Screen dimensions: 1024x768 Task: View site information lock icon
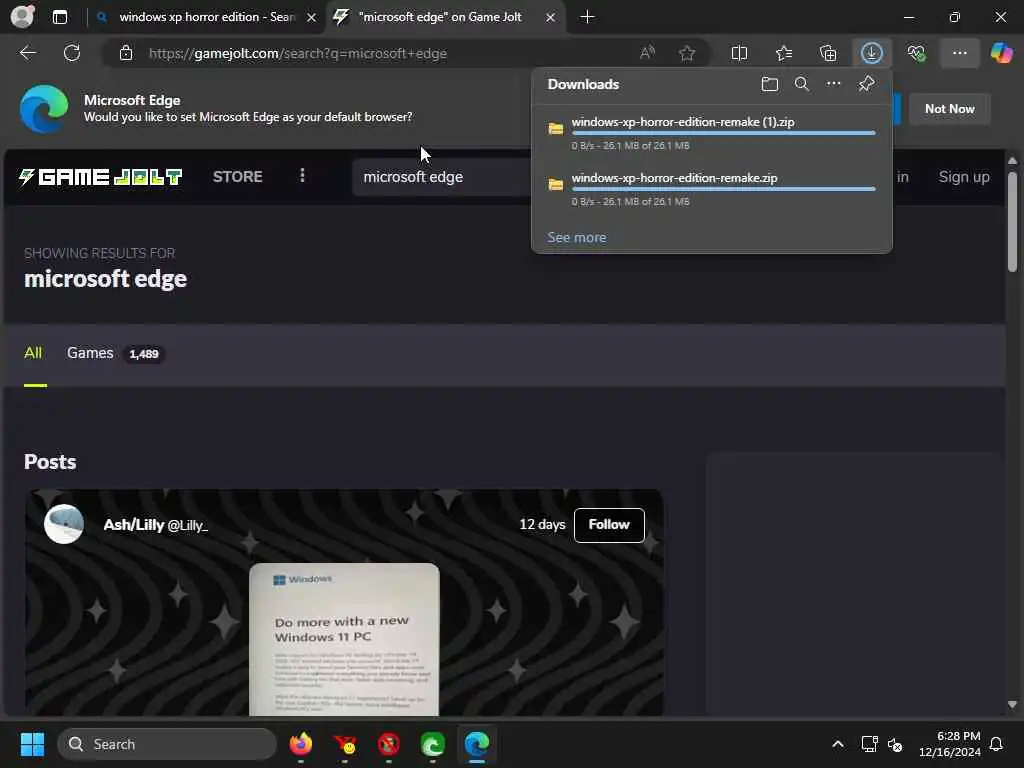click(126, 54)
